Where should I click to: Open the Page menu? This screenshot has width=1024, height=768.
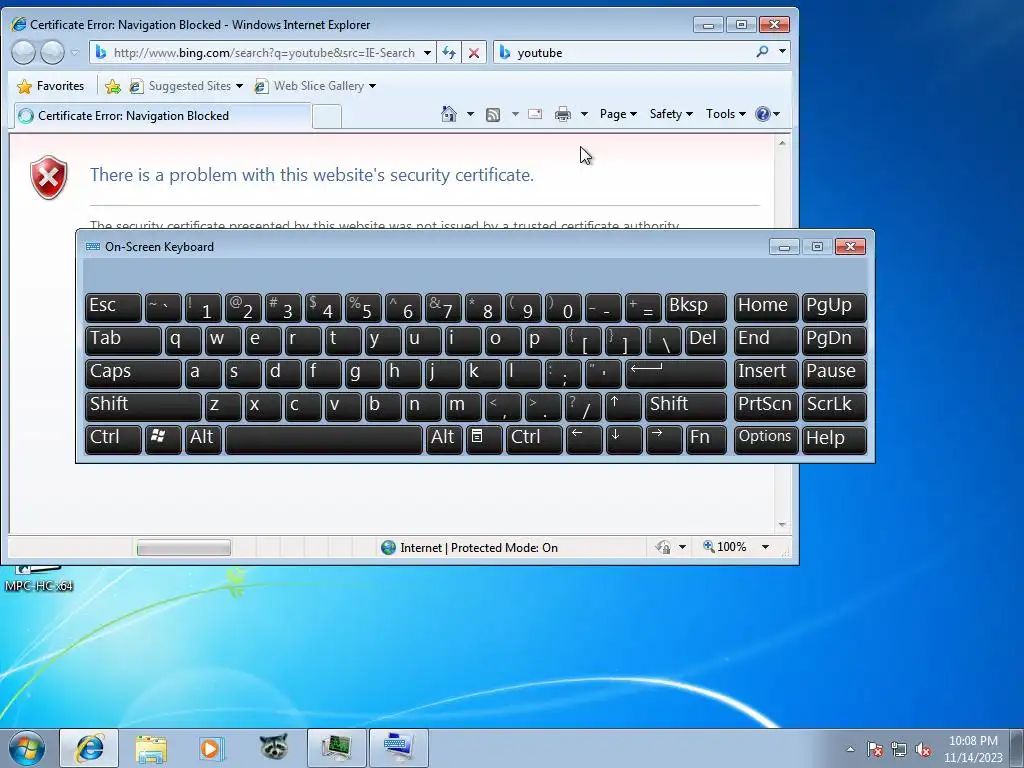point(618,114)
